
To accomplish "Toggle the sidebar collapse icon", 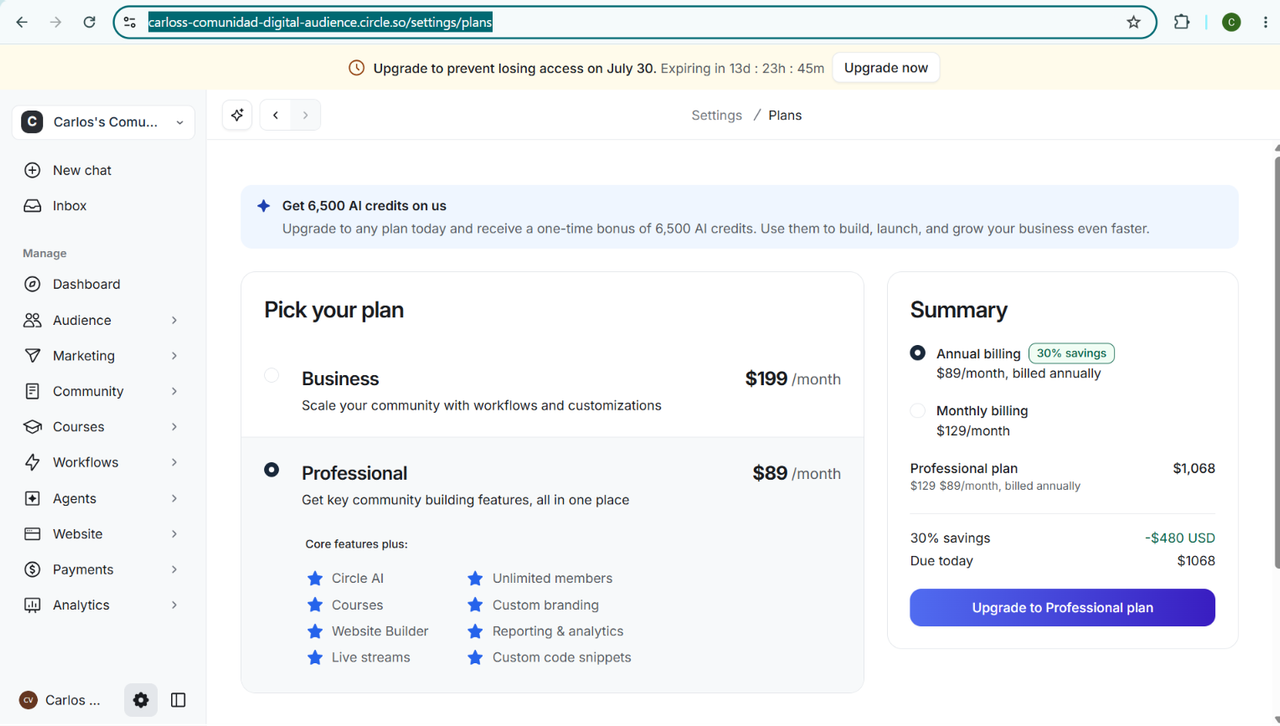I will (x=178, y=700).
